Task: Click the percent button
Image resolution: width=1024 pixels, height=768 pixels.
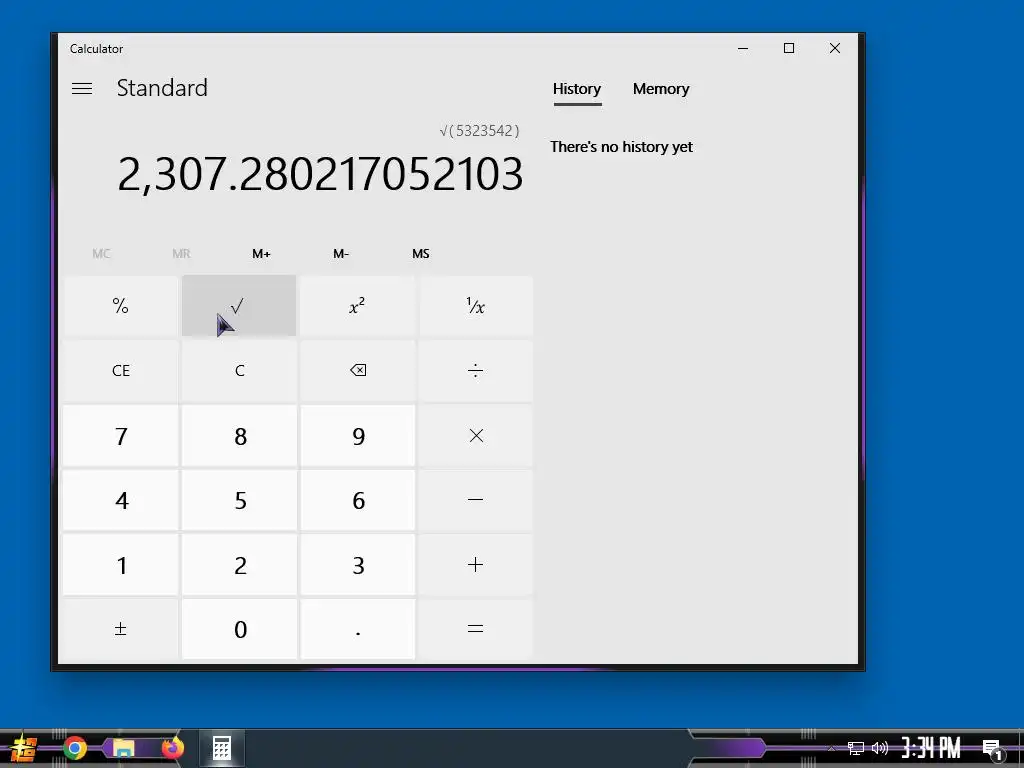Action: [121, 306]
